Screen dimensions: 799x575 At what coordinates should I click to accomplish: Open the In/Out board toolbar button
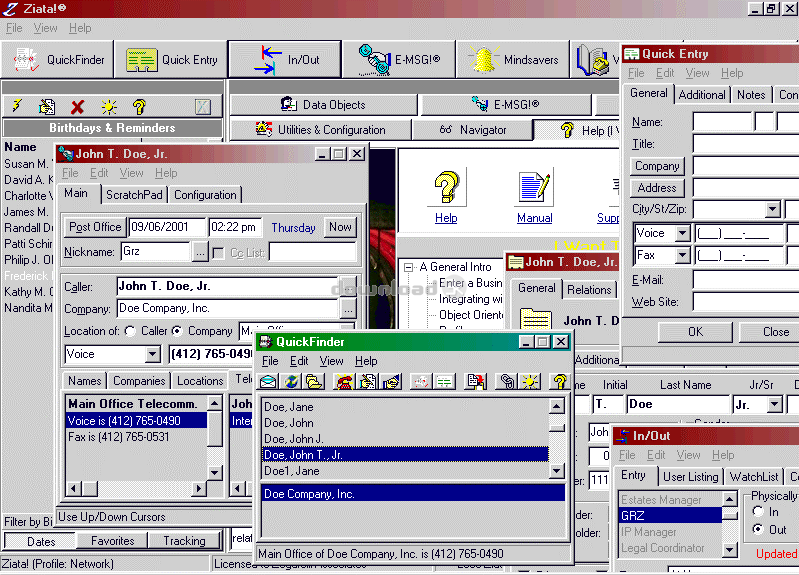tap(285, 60)
